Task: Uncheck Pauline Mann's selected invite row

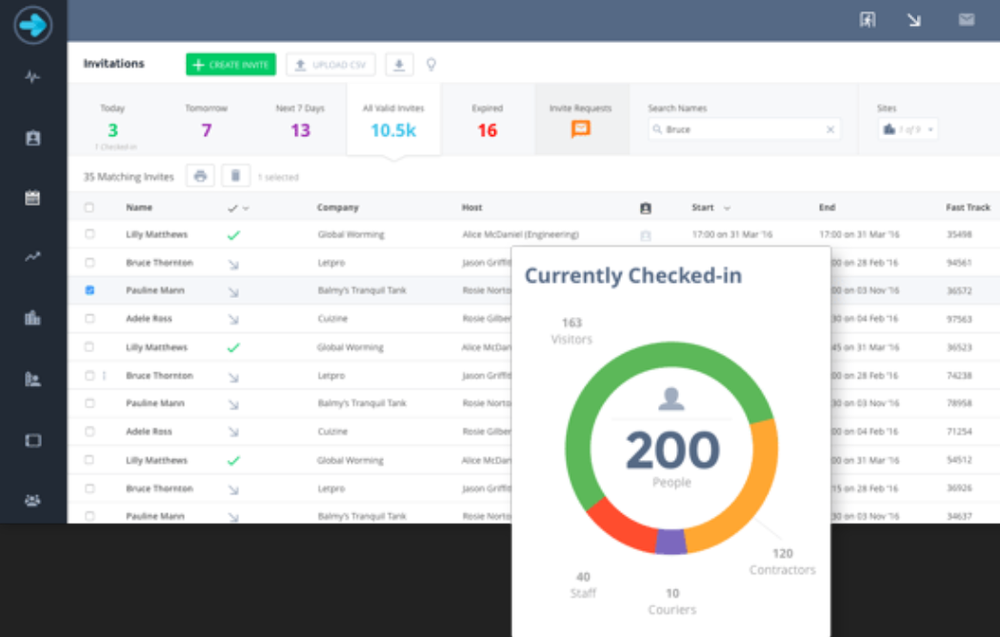Action: pyautogui.click(x=89, y=289)
